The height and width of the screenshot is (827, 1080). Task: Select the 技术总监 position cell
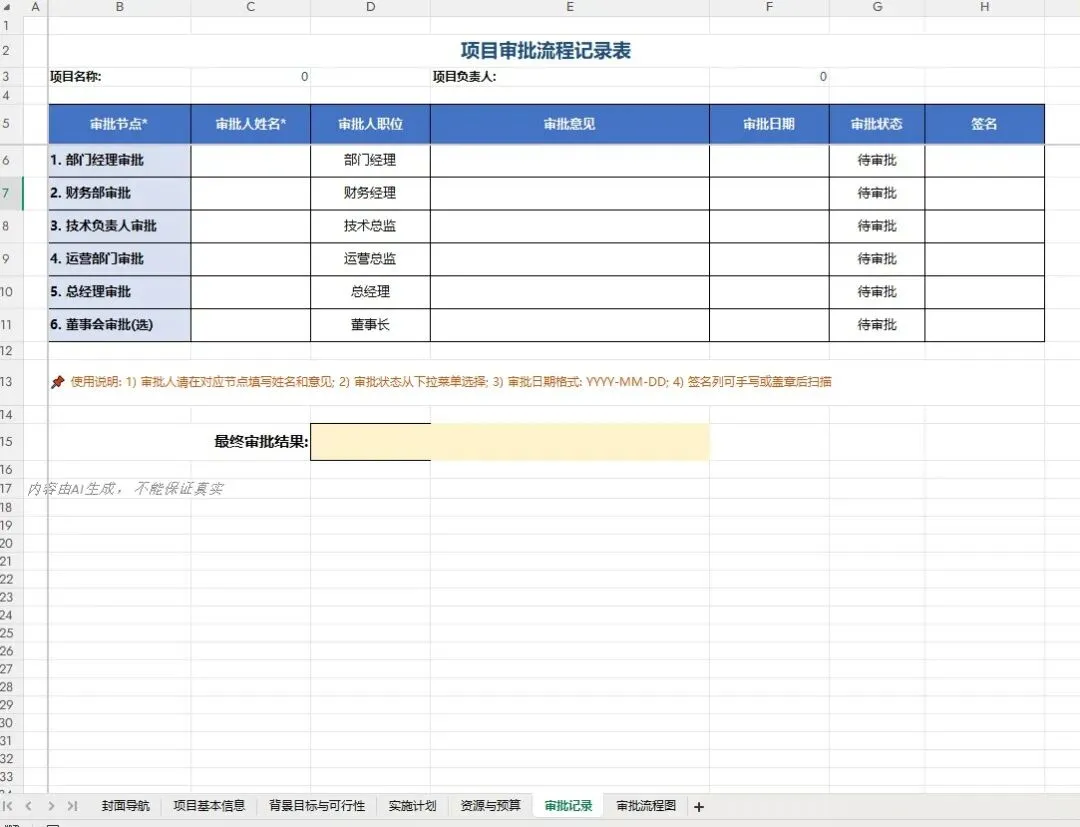371,226
